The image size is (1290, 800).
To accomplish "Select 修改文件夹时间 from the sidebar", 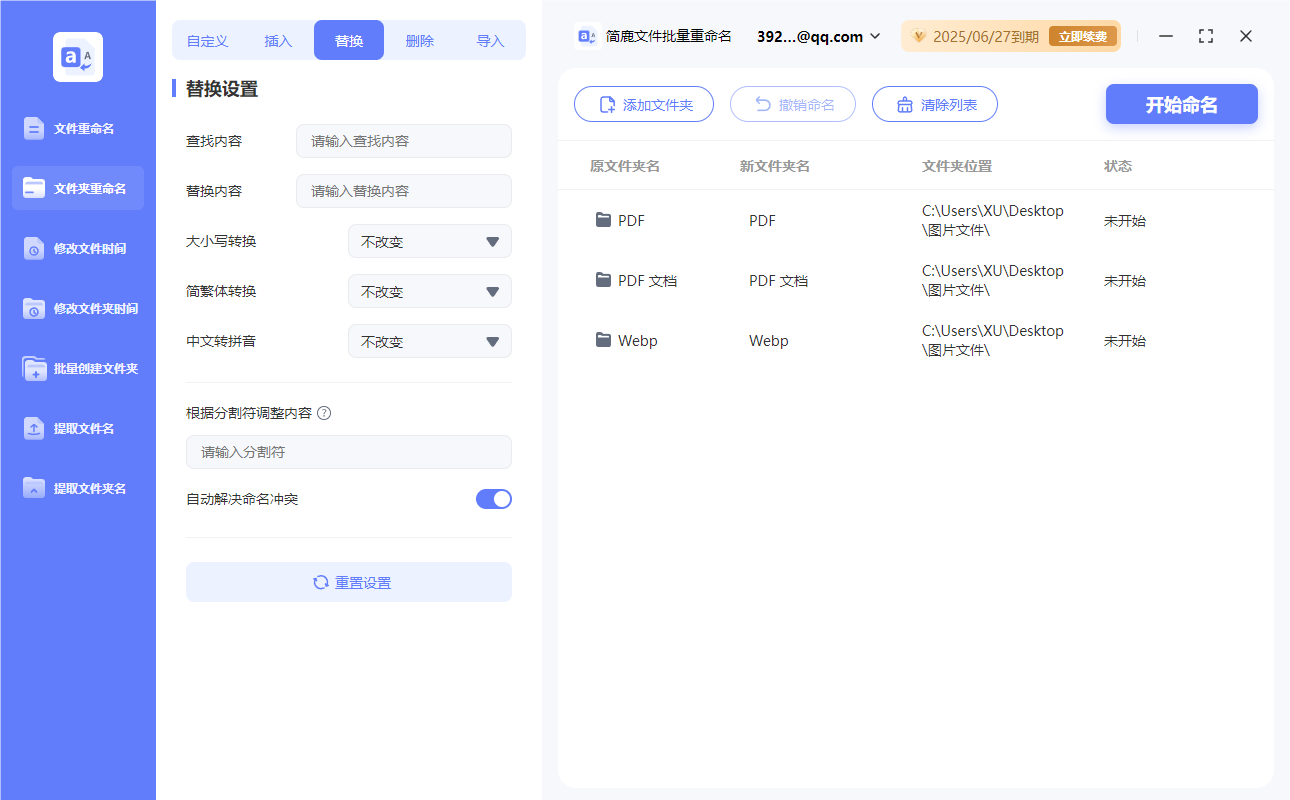I will point(77,308).
